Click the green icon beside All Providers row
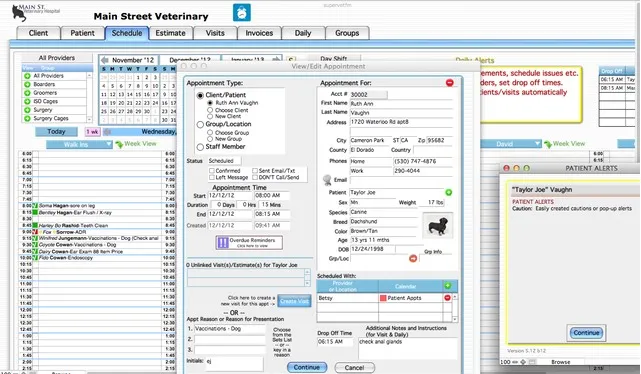Image resolution: width=641 pixels, height=374 pixels. pyautogui.click(x=27, y=76)
